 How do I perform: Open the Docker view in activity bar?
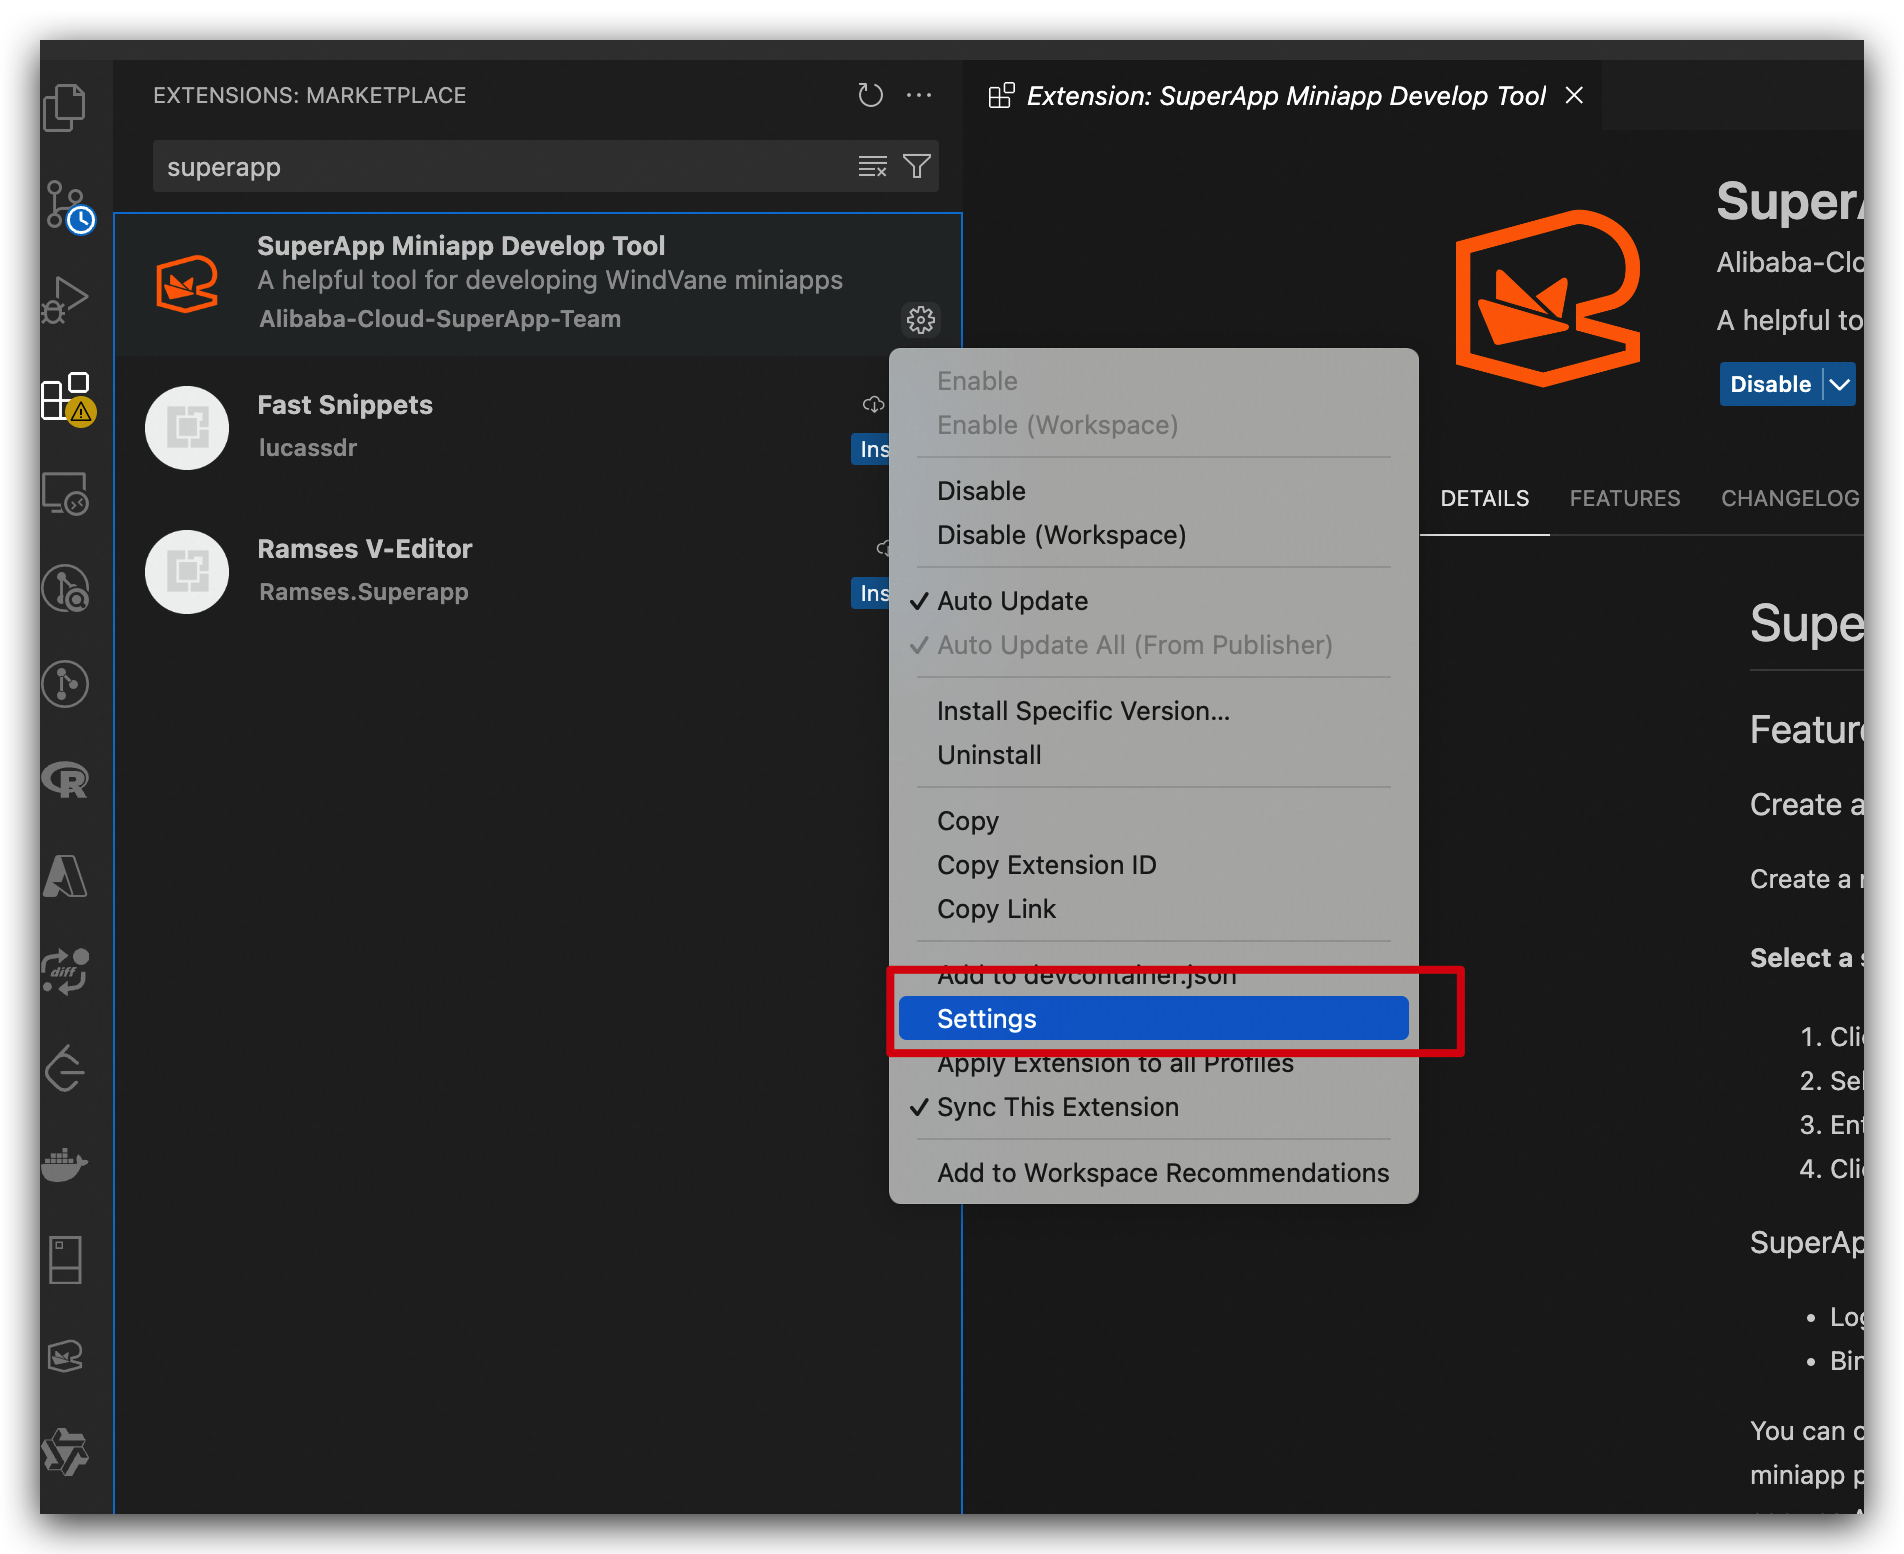coord(65,1165)
